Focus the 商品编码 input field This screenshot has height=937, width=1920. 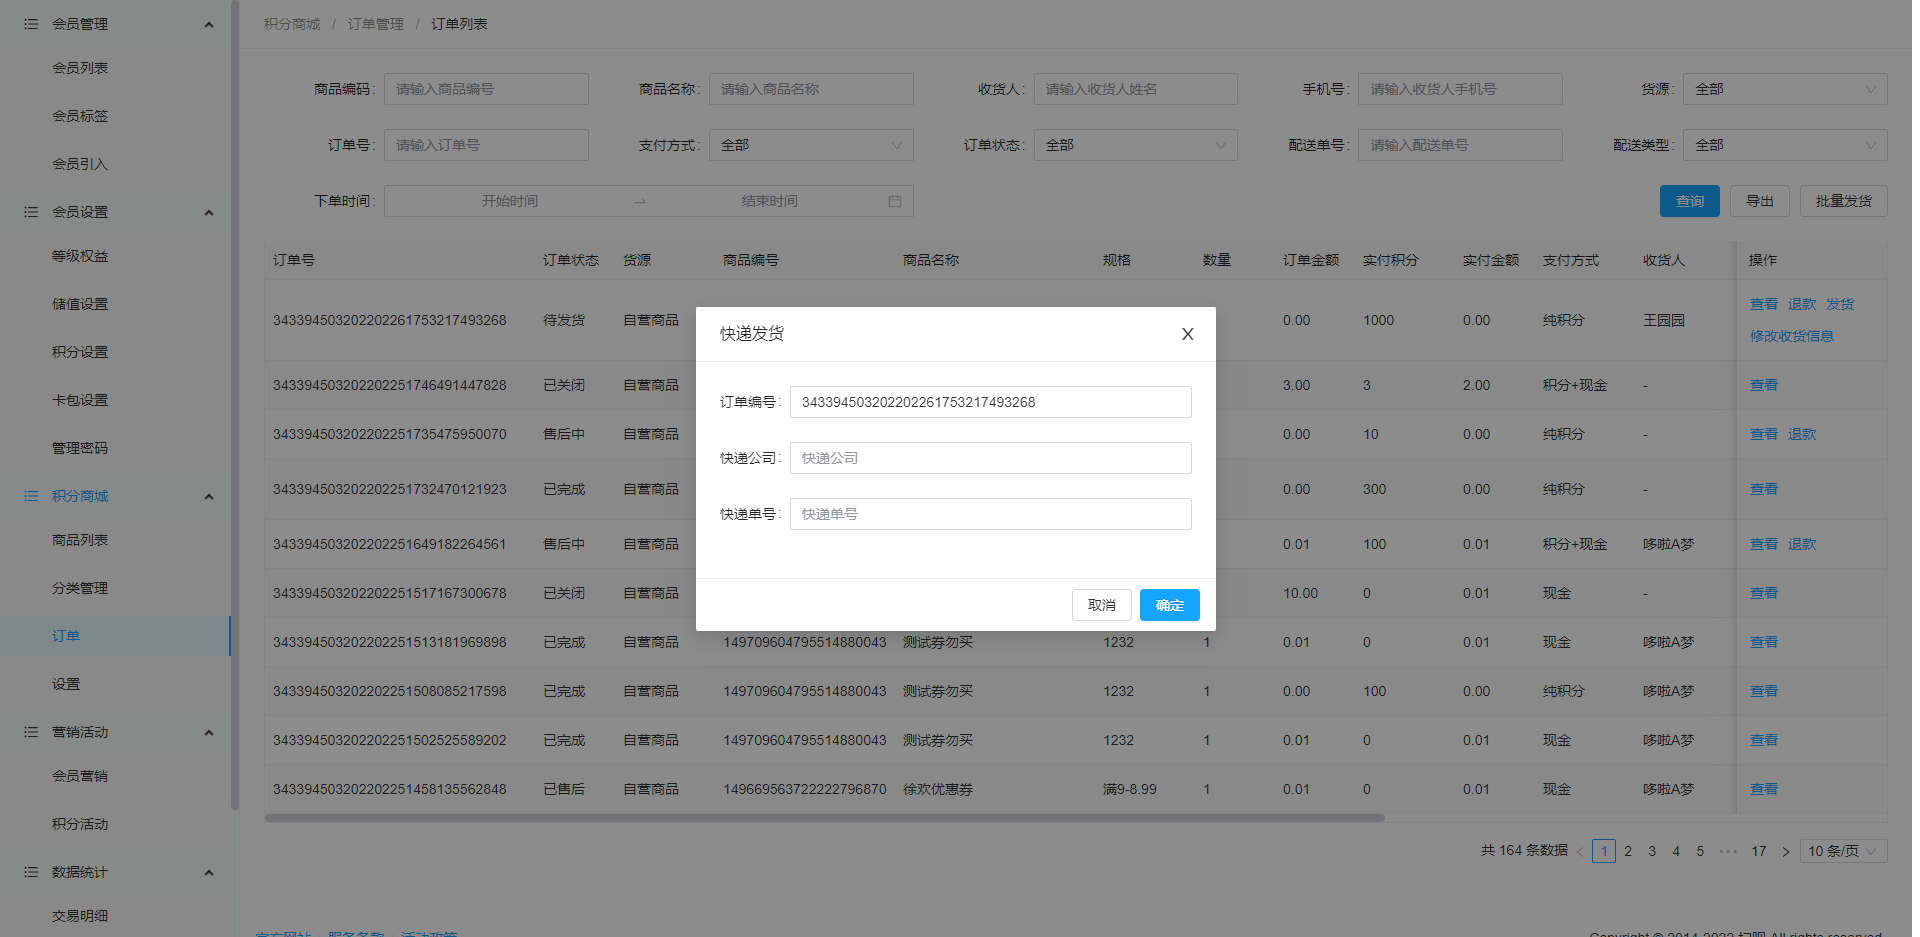486,89
